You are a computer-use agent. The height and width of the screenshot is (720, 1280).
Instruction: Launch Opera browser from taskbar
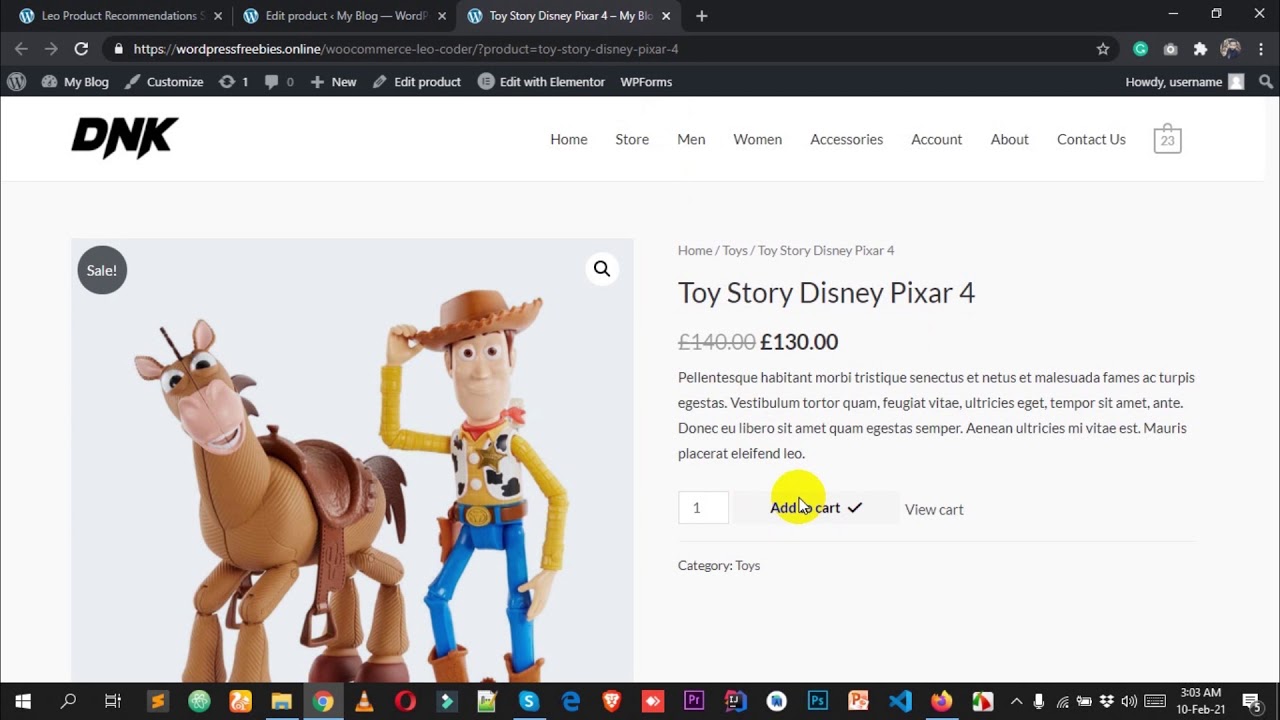click(x=405, y=702)
